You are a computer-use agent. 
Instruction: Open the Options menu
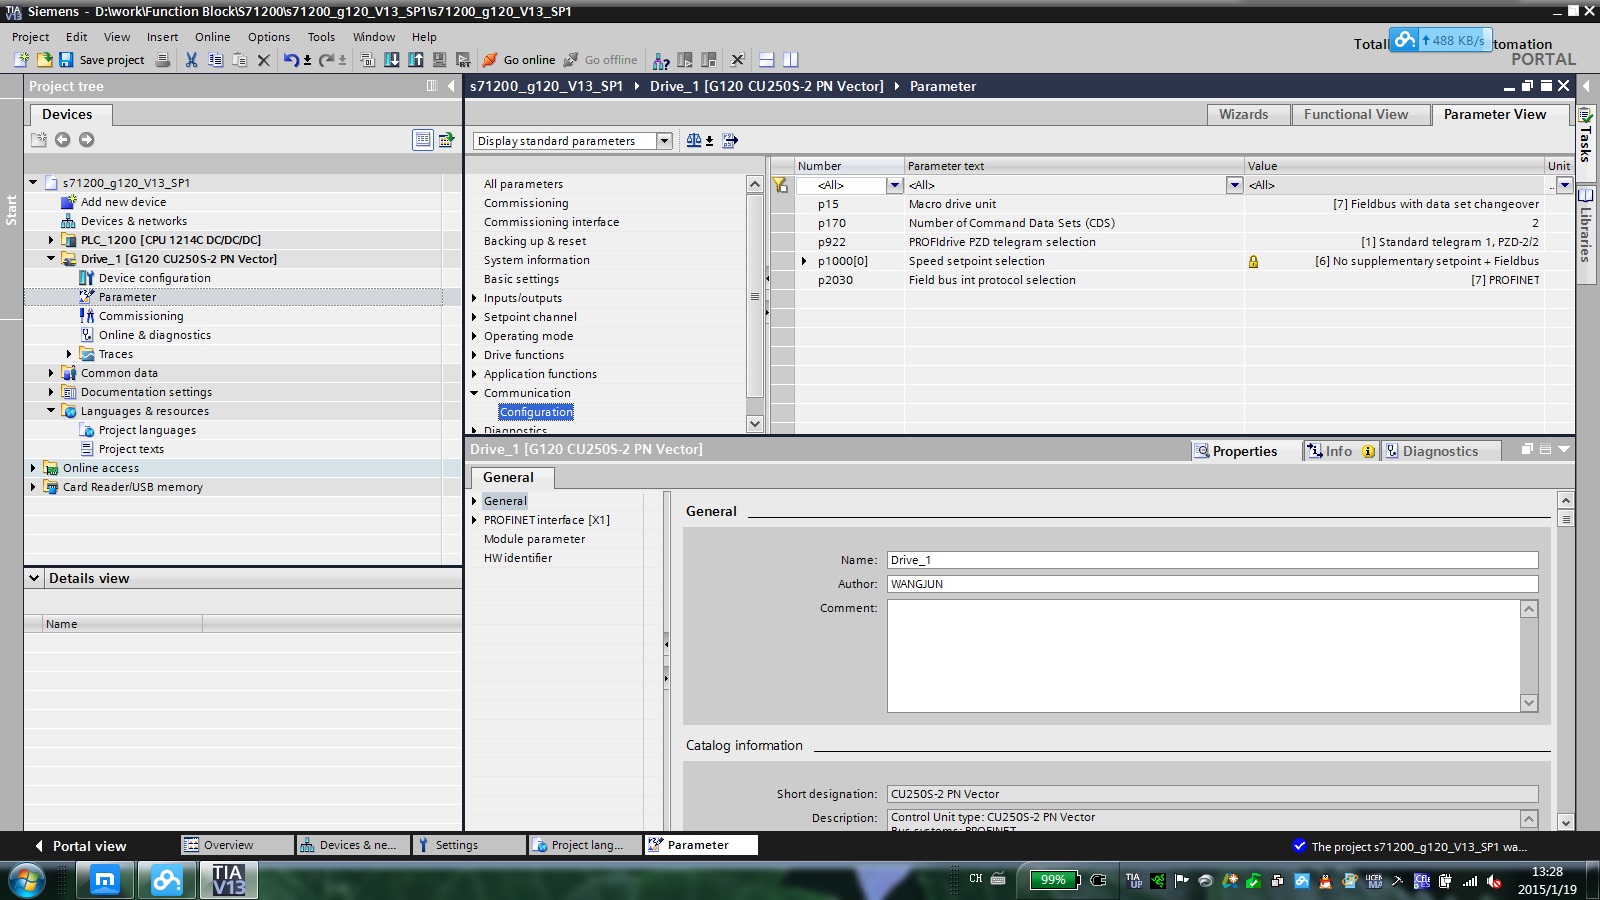coord(269,37)
